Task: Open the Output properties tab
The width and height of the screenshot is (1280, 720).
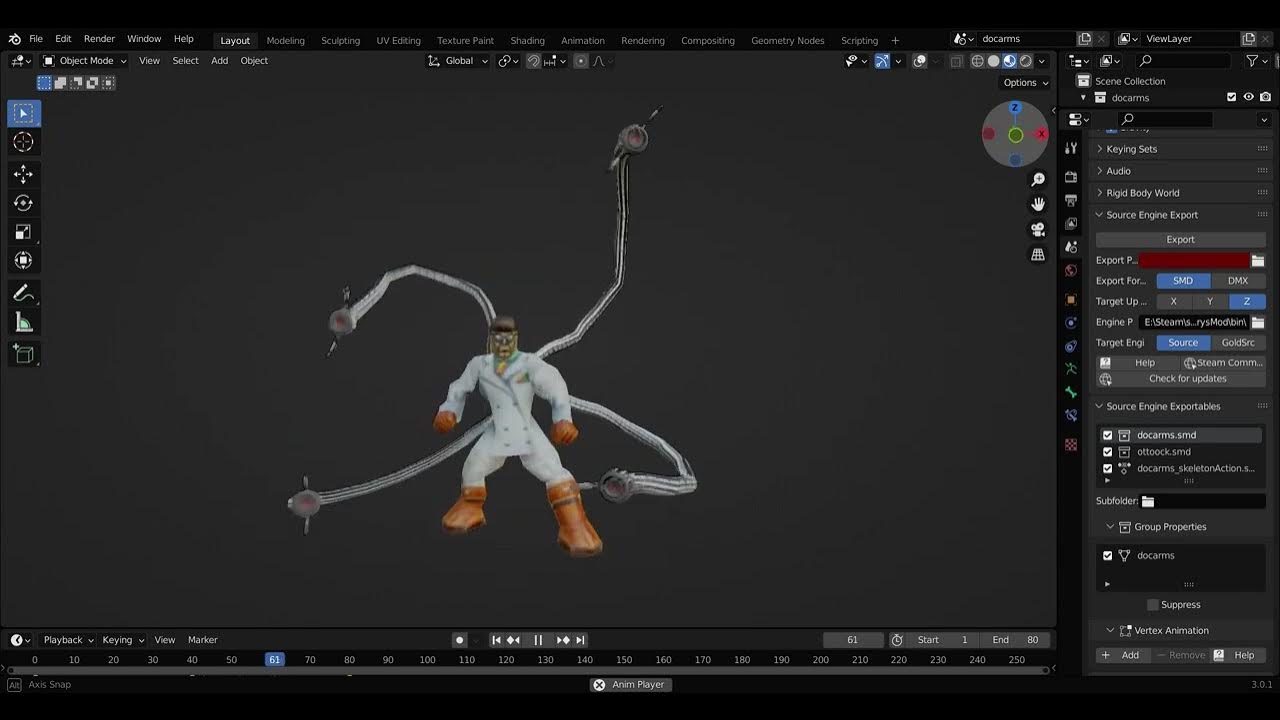Action: pyautogui.click(x=1071, y=201)
